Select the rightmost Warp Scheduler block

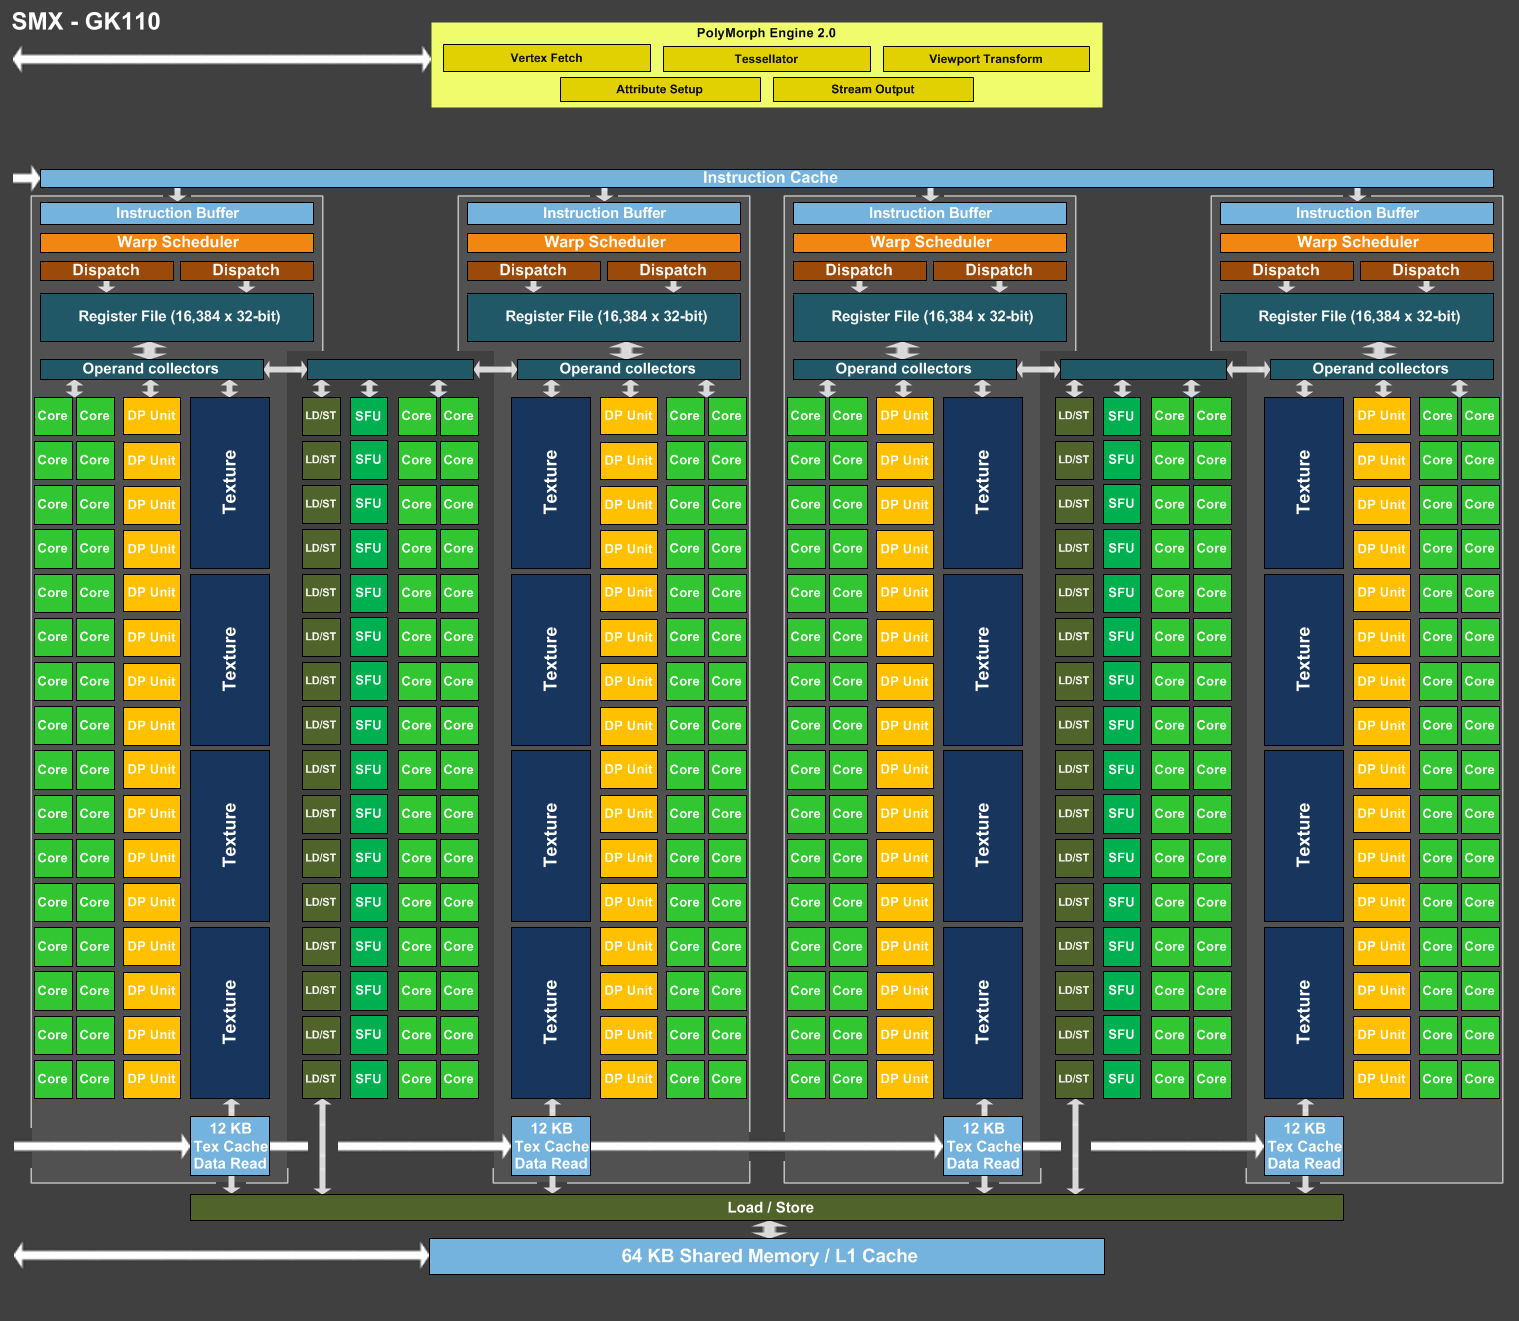[1357, 242]
